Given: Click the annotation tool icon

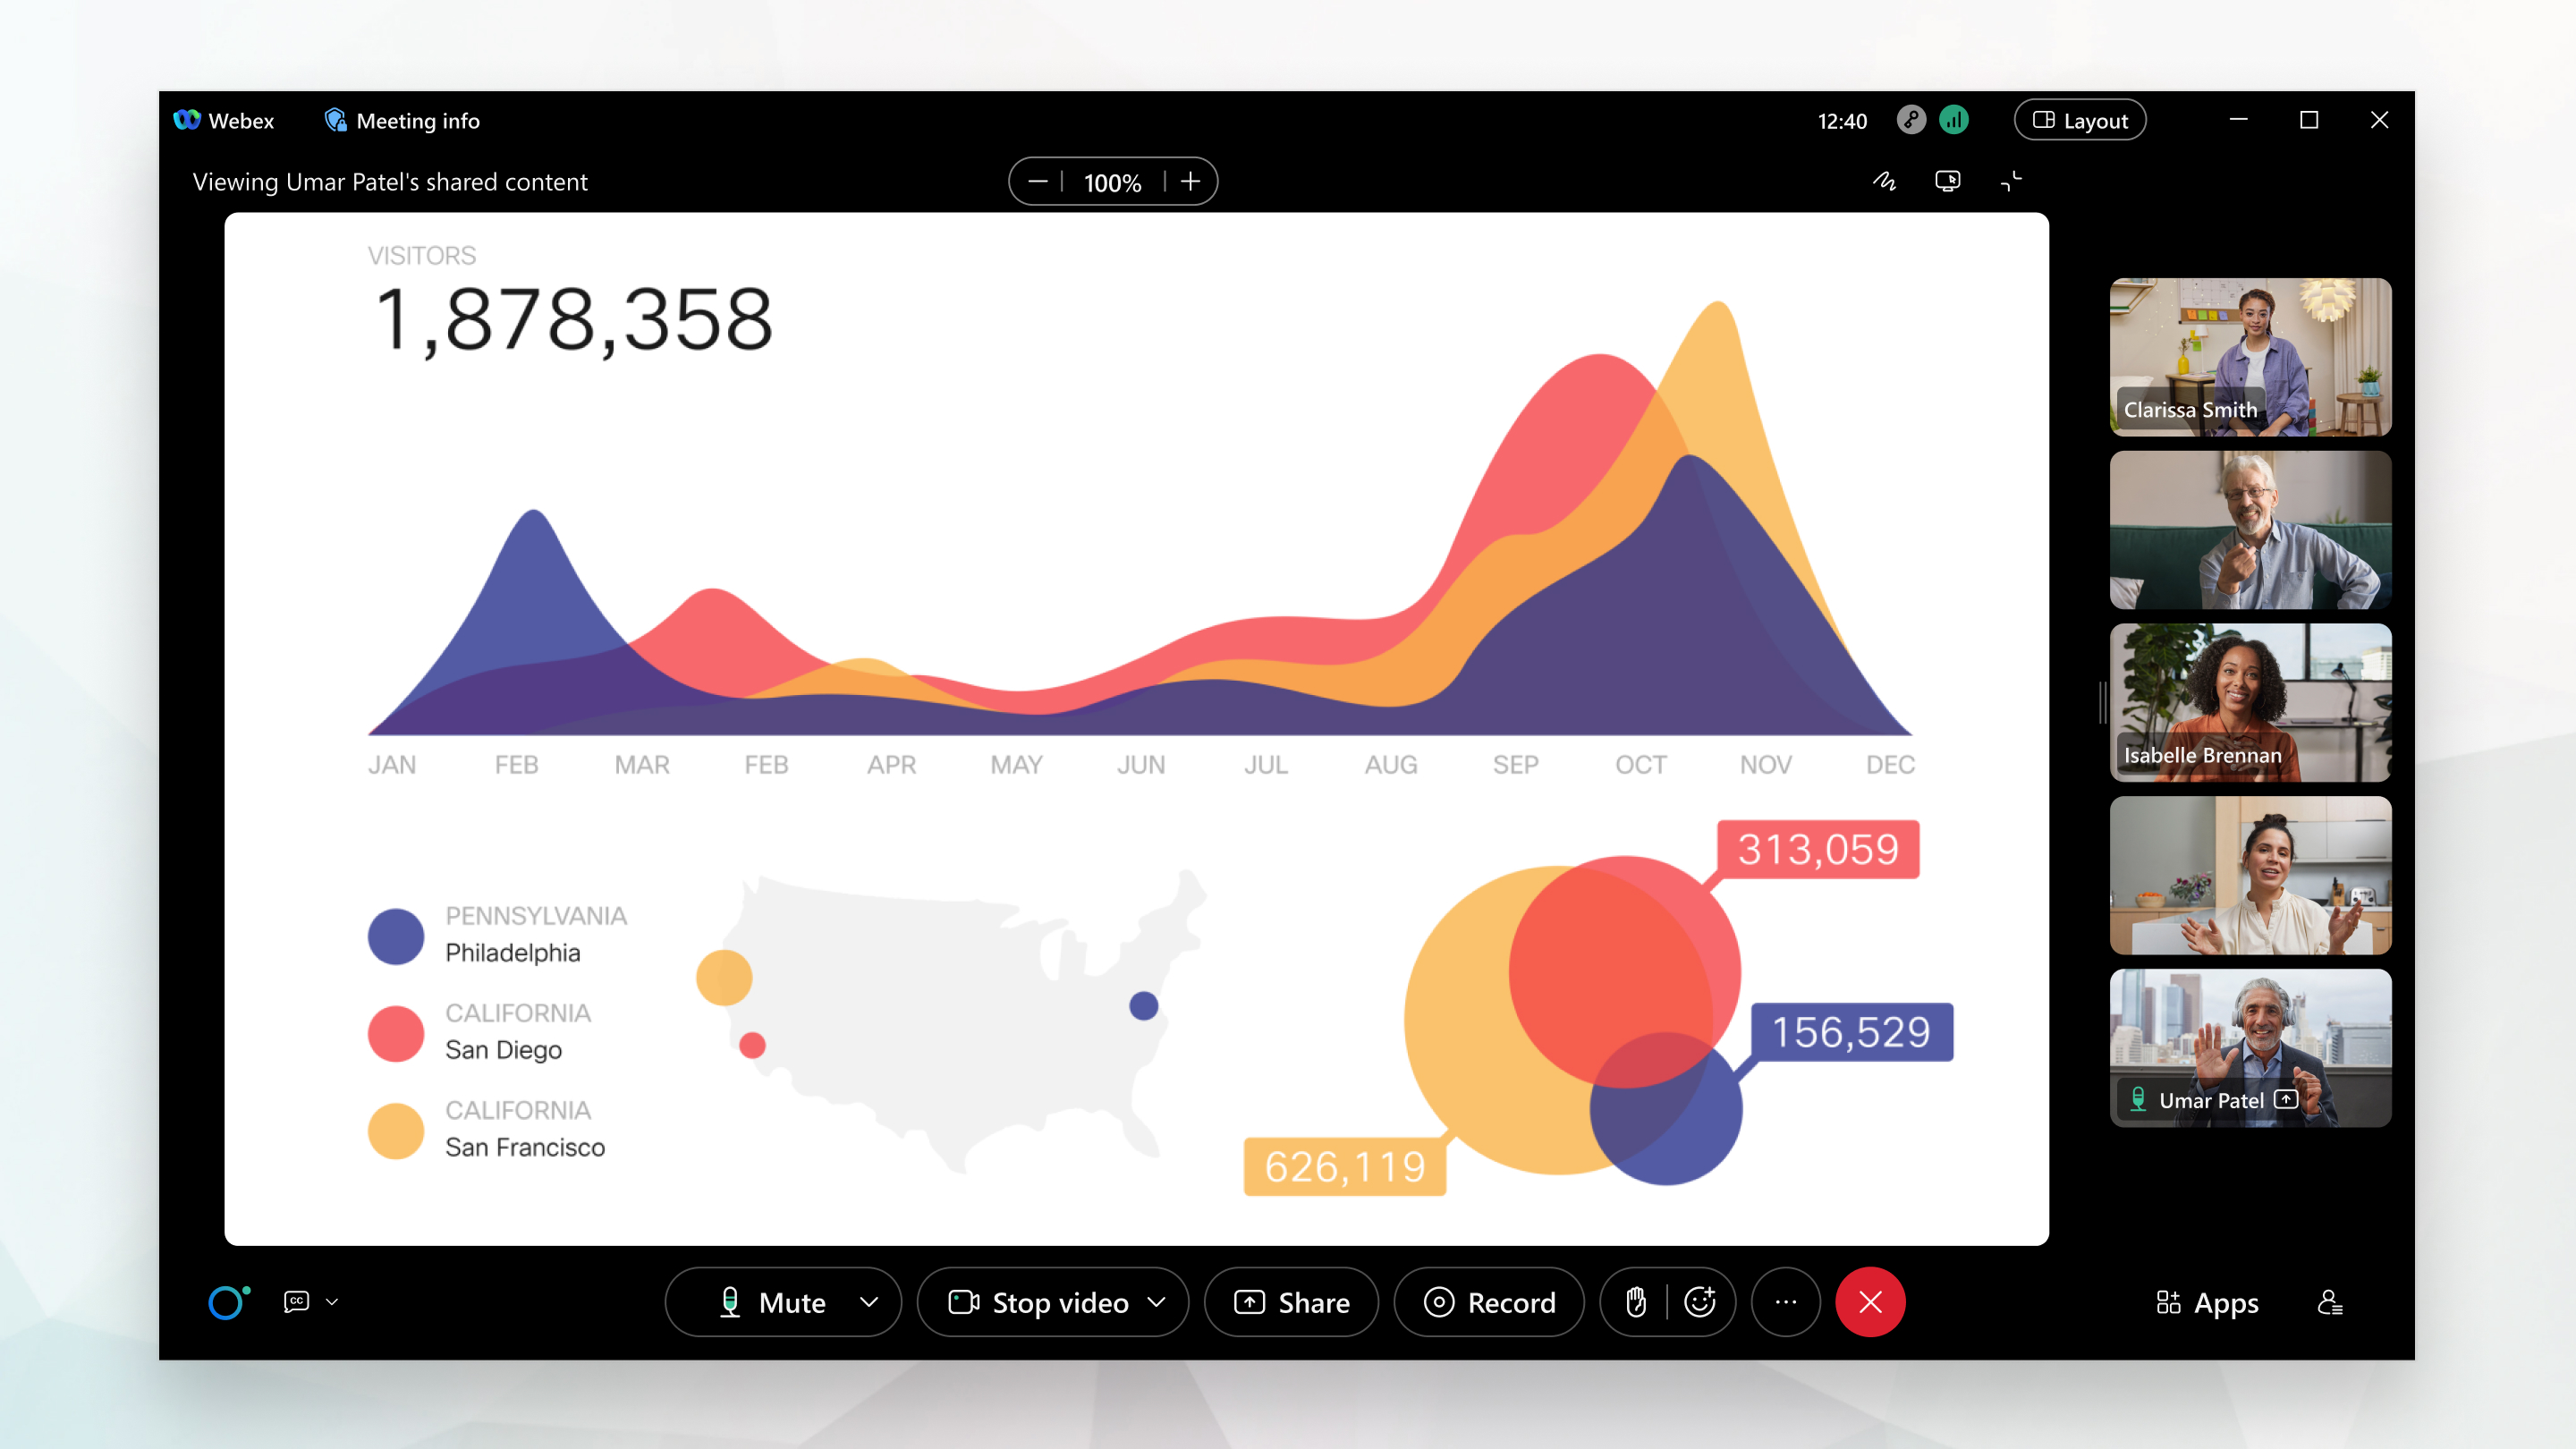Looking at the screenshot, I should point(1885,181).
